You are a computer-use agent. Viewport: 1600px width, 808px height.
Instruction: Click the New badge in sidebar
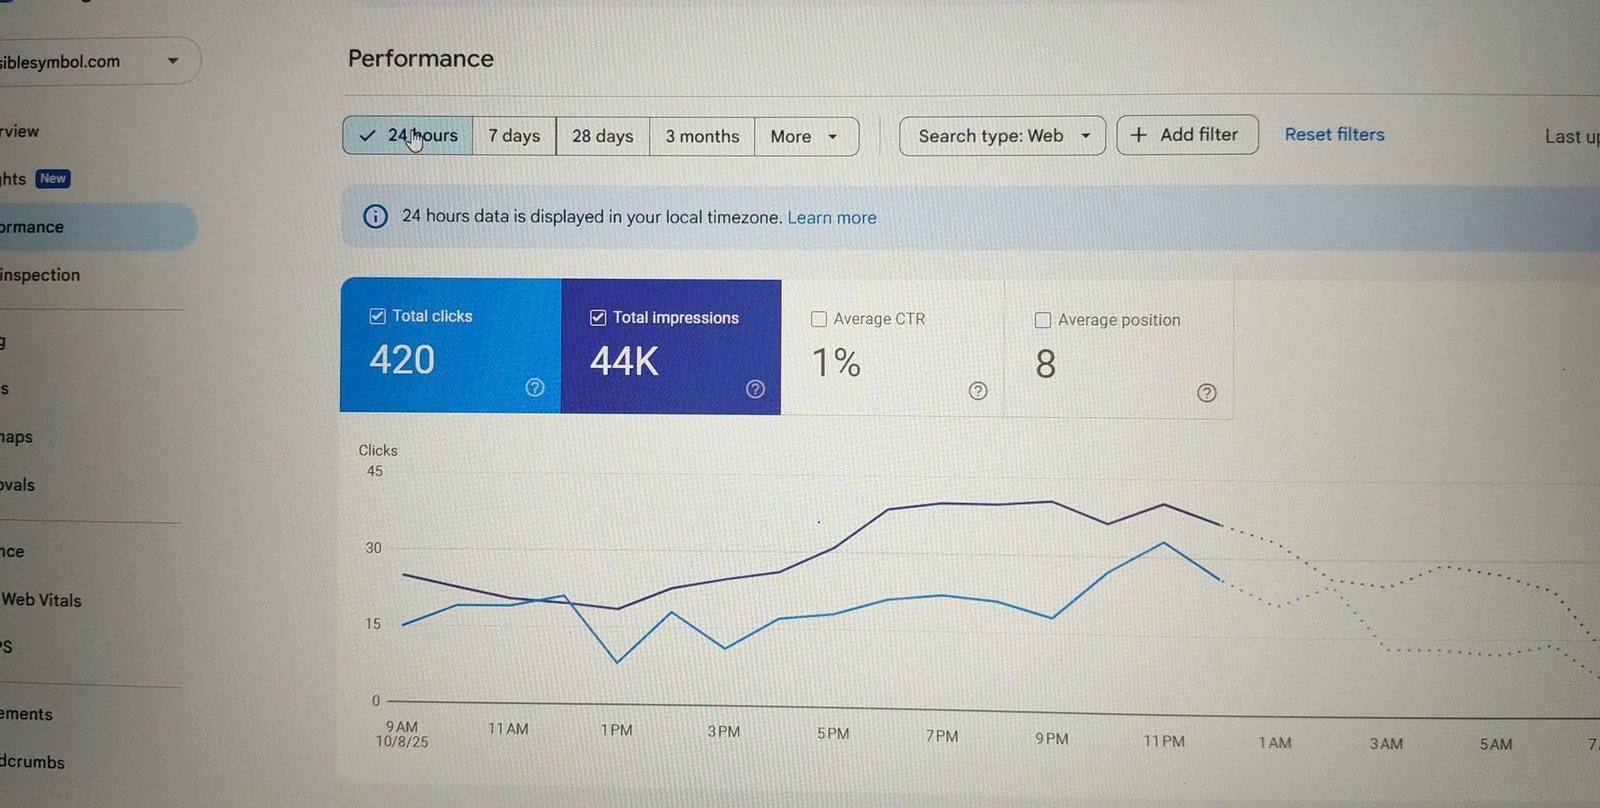point(53,178)
